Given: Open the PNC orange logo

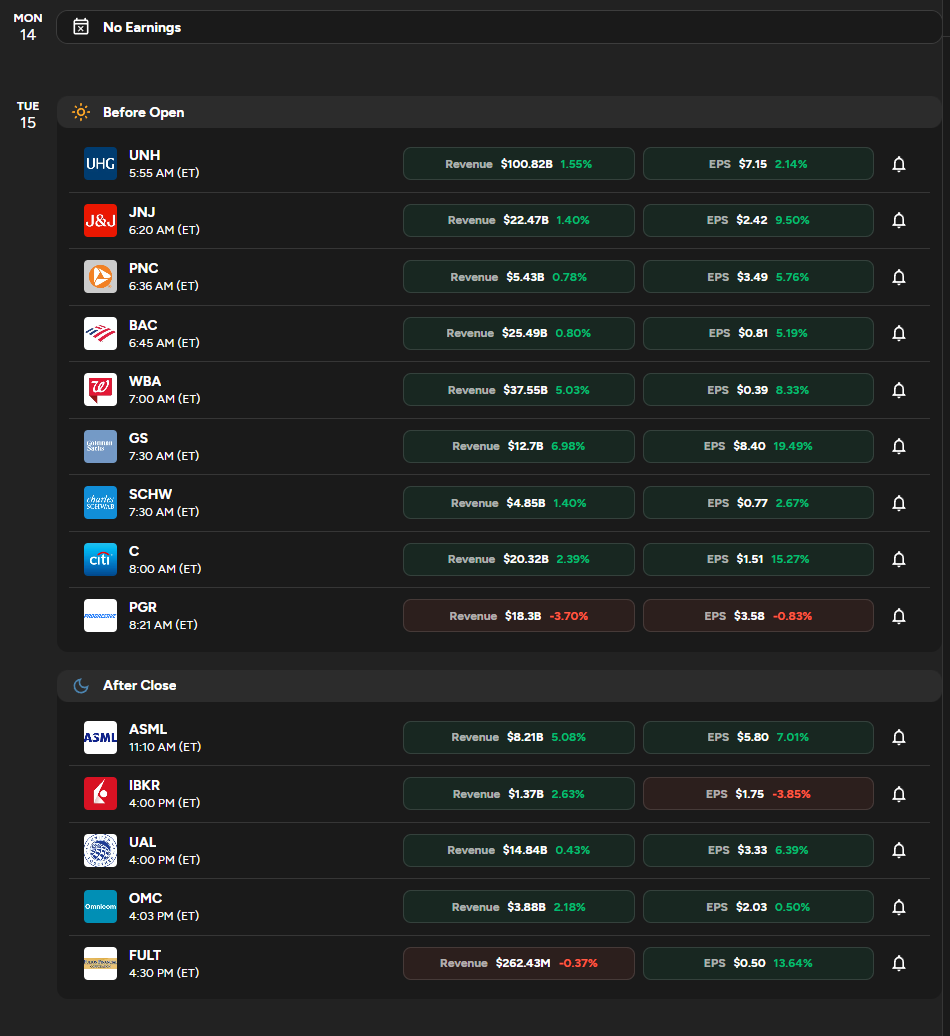Looking at the screenshot, I should point(100,277).
